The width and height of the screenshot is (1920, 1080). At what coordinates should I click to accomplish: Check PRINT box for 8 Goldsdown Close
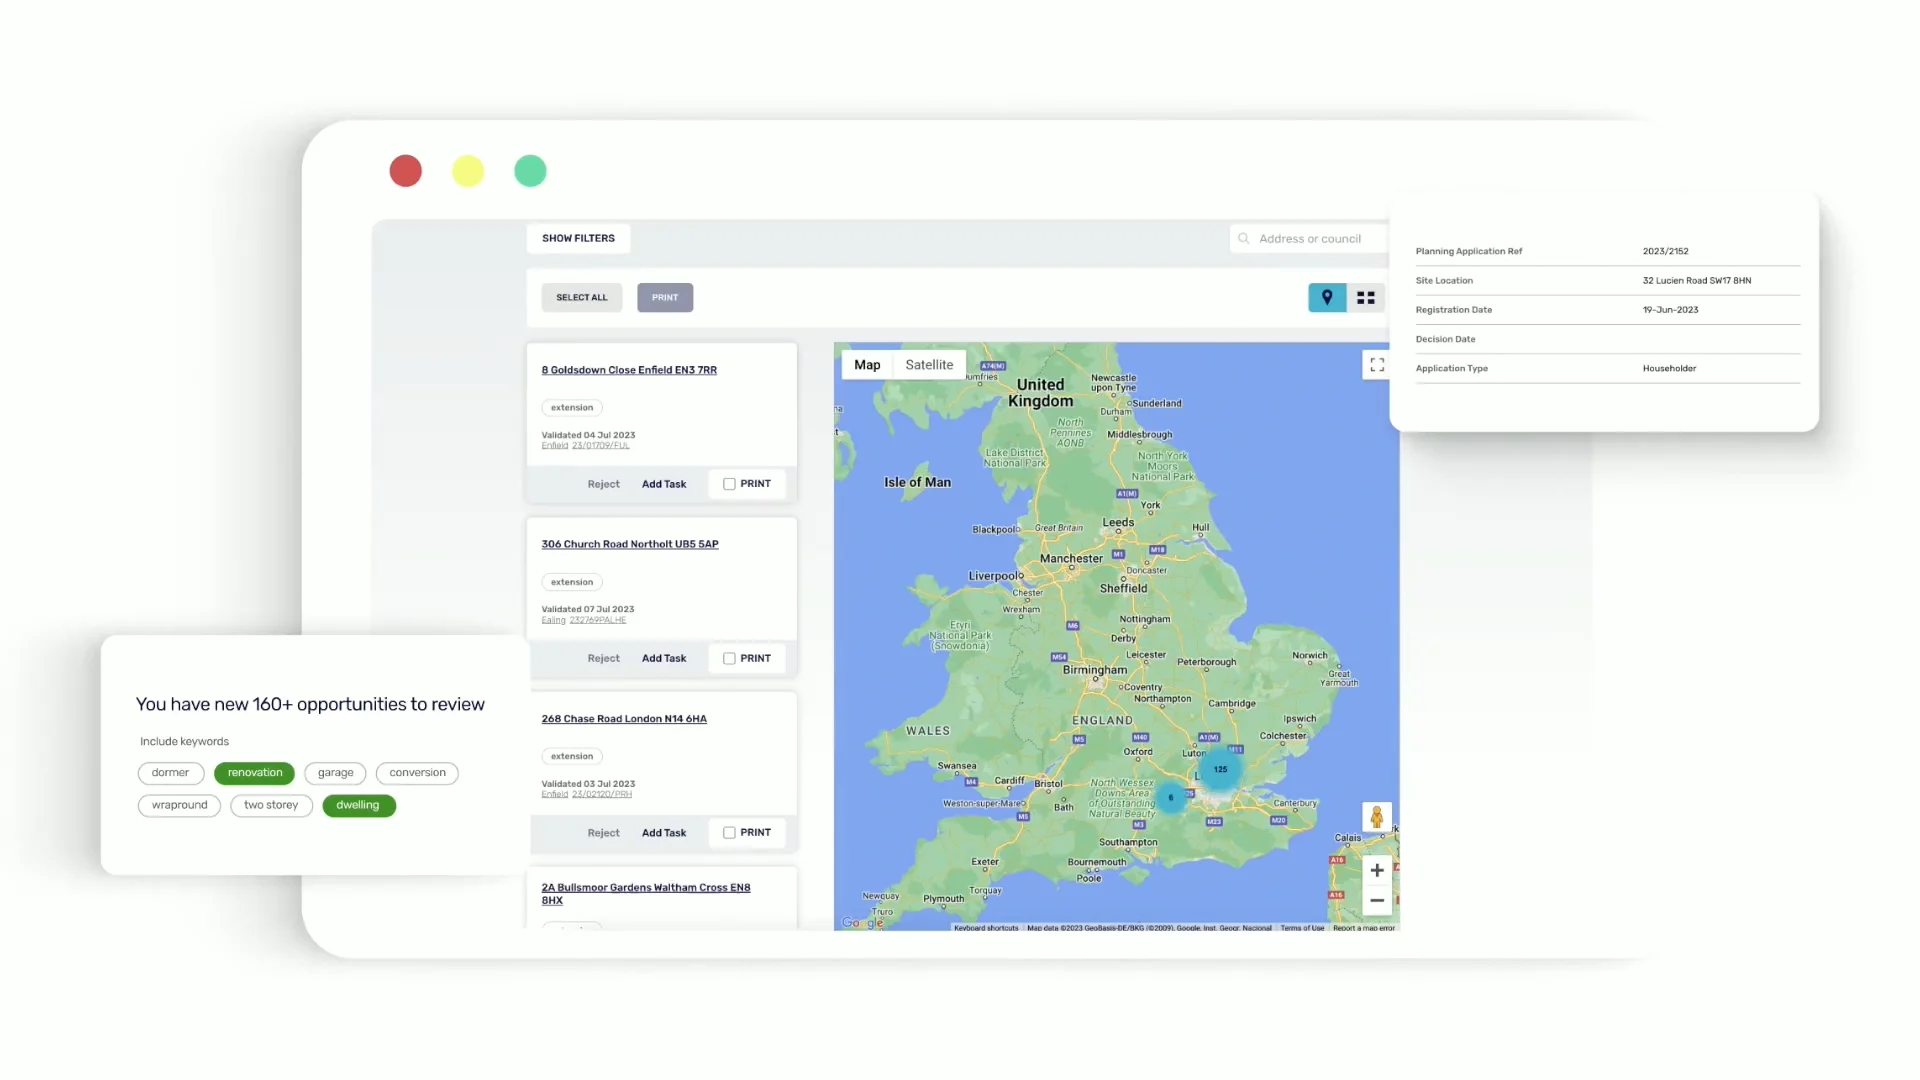click(x=729, y=484)
